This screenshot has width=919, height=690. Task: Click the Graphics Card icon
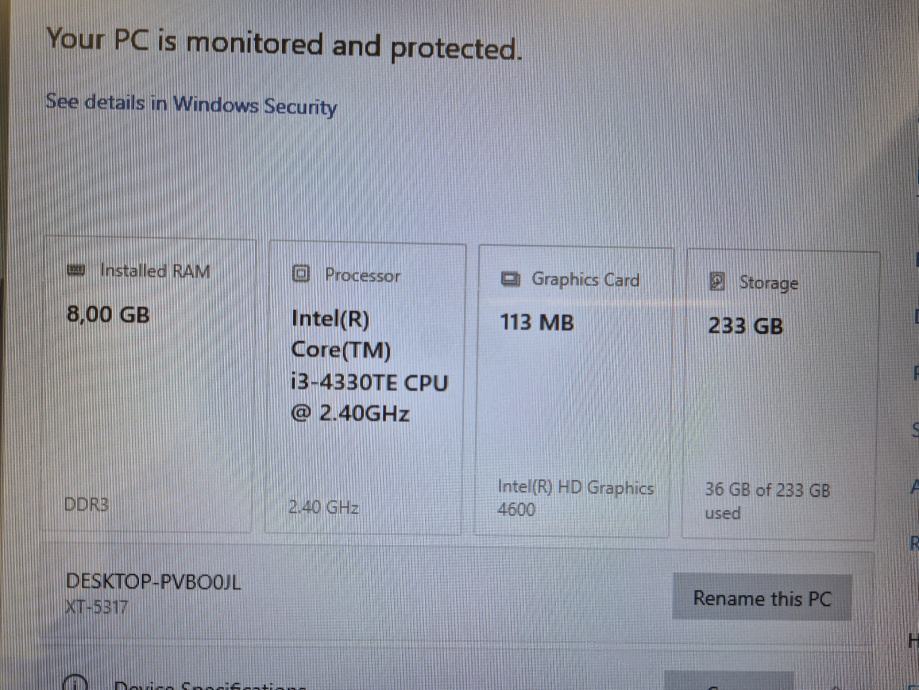pos(510,280)
